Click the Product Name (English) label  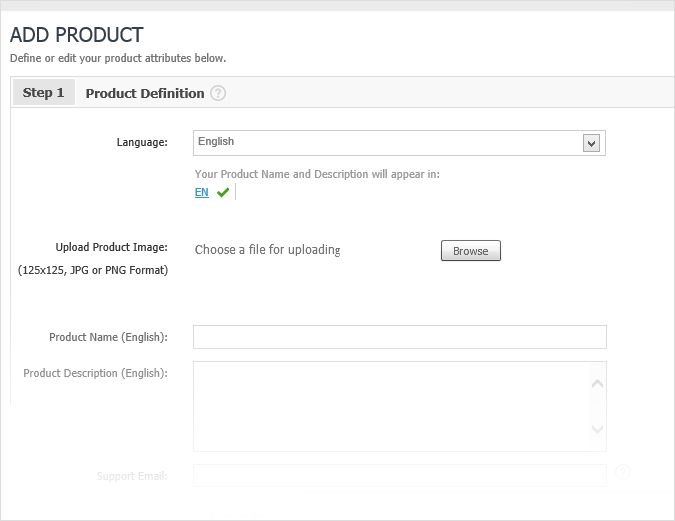[108, 337]
